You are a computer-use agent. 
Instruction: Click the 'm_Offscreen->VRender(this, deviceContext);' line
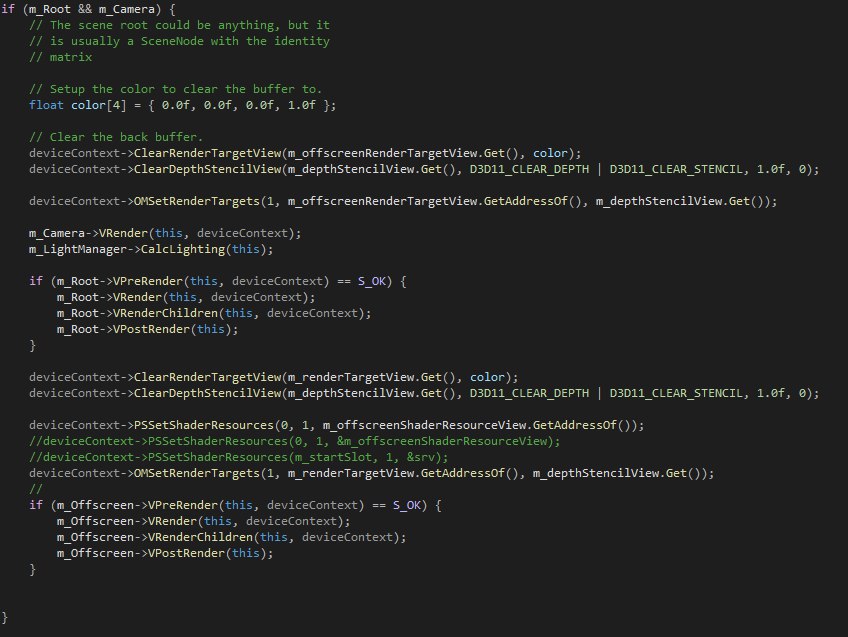pos(203,521)
